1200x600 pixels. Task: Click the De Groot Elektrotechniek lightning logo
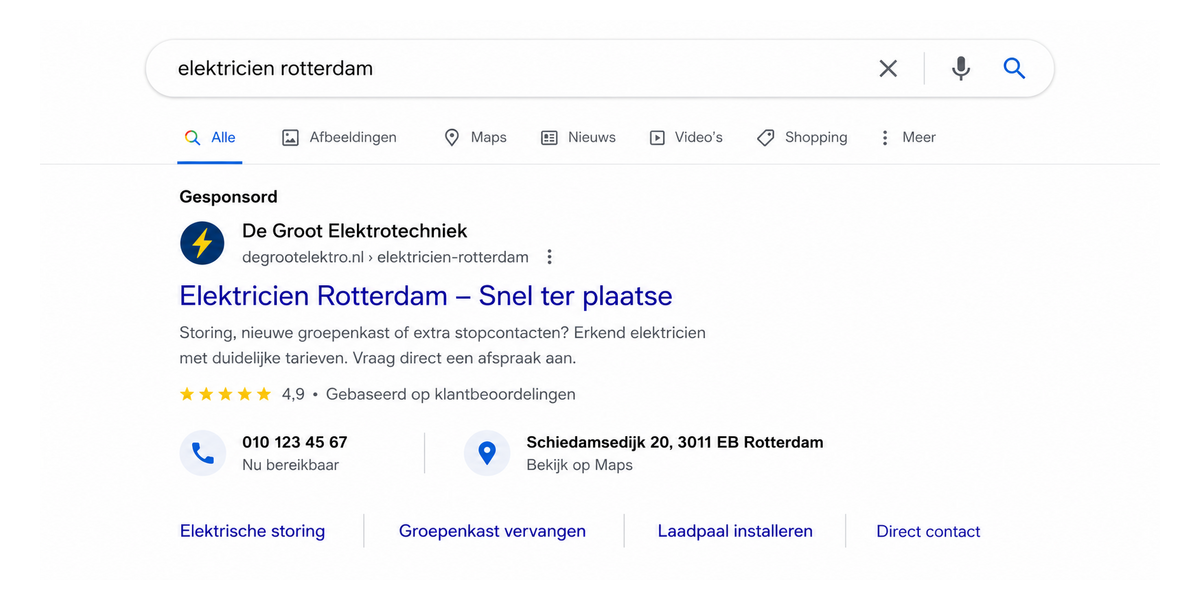pyautogui.click(x=202, y=243)
